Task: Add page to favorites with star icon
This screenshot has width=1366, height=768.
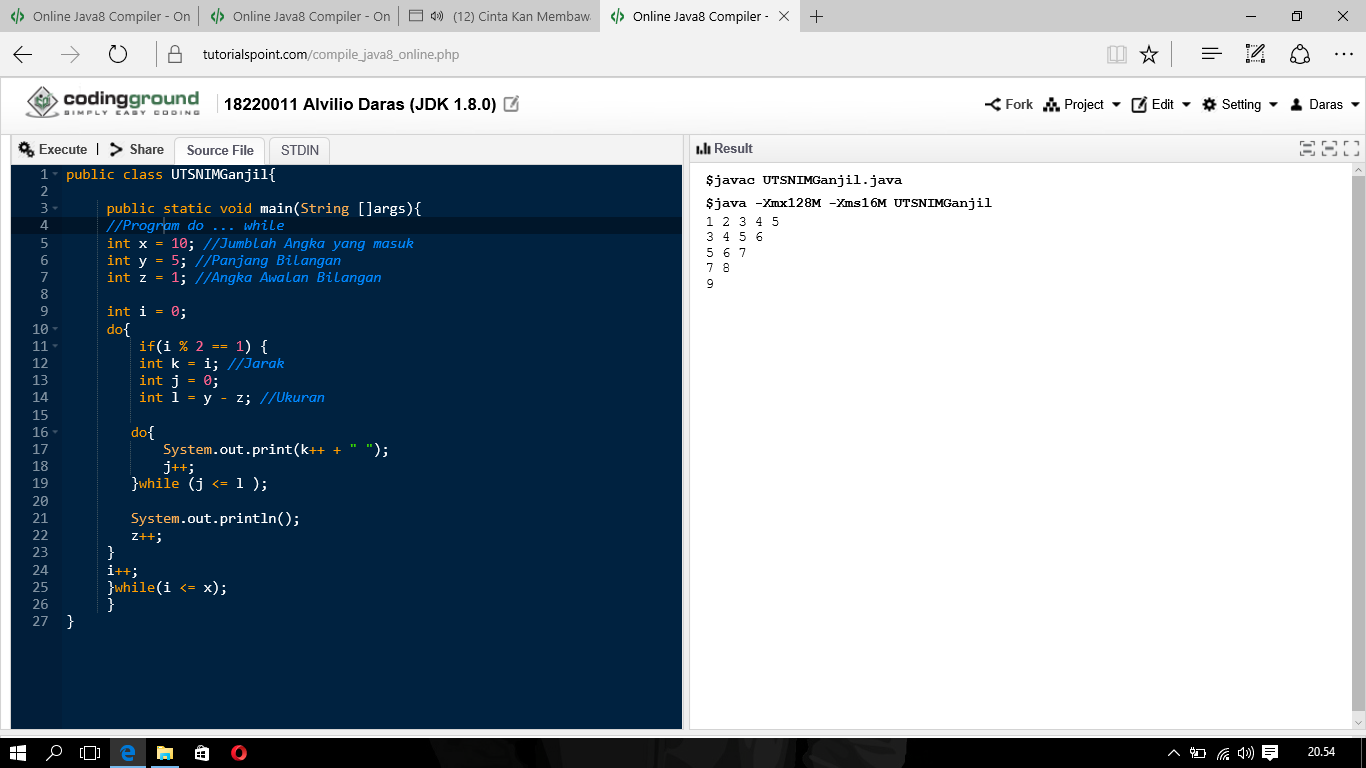Action: (1149, 54)
